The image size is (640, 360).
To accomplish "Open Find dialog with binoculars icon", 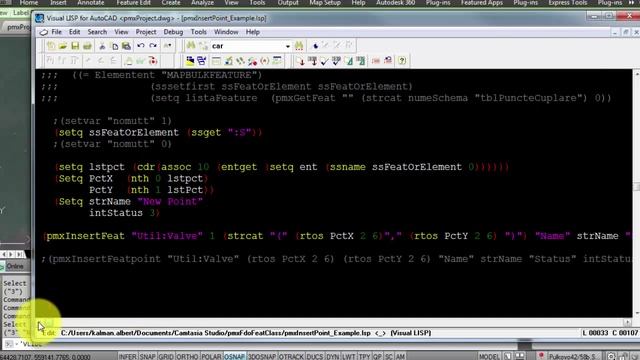I will 191,46.
